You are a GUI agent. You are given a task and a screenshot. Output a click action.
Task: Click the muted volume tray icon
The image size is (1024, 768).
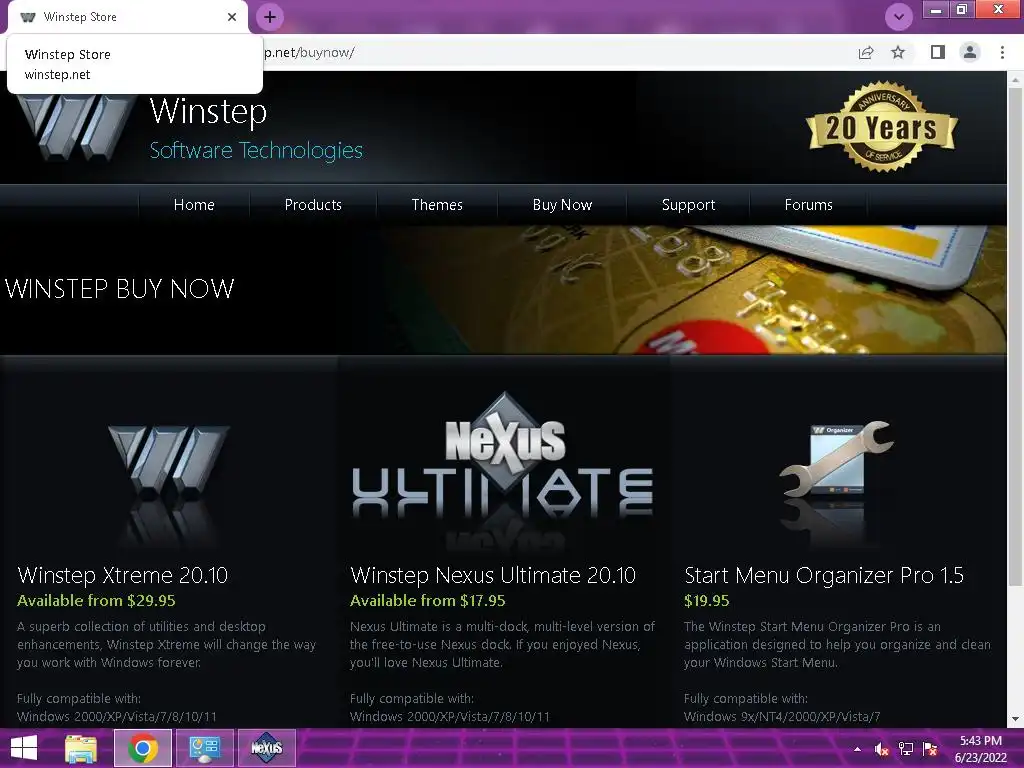(x=882, y=749)
